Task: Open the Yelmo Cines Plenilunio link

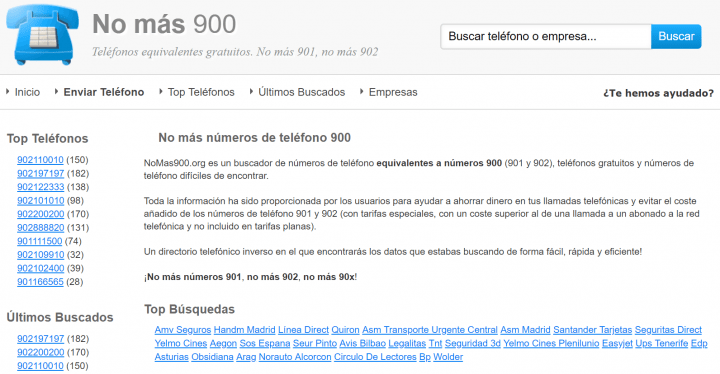Action: pyautogui.click(x=551, y=343)
